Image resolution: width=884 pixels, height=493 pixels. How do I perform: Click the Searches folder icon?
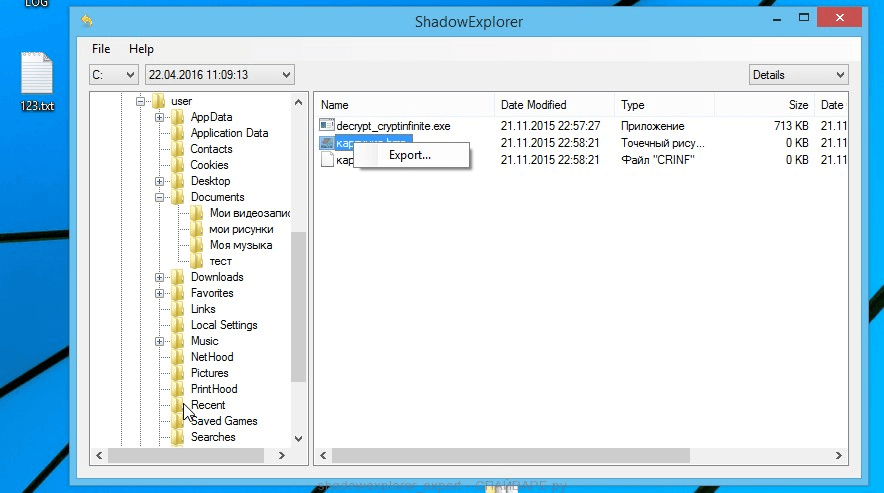pyautogui.click(x=178, y=437)
